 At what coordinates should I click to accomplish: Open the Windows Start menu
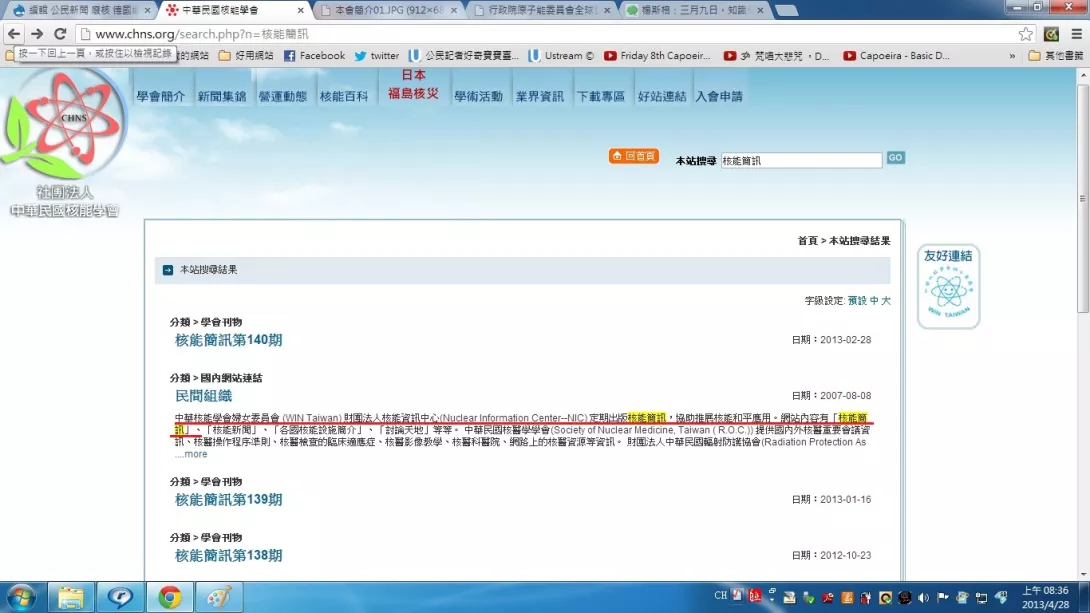click(x=20, y=597)
